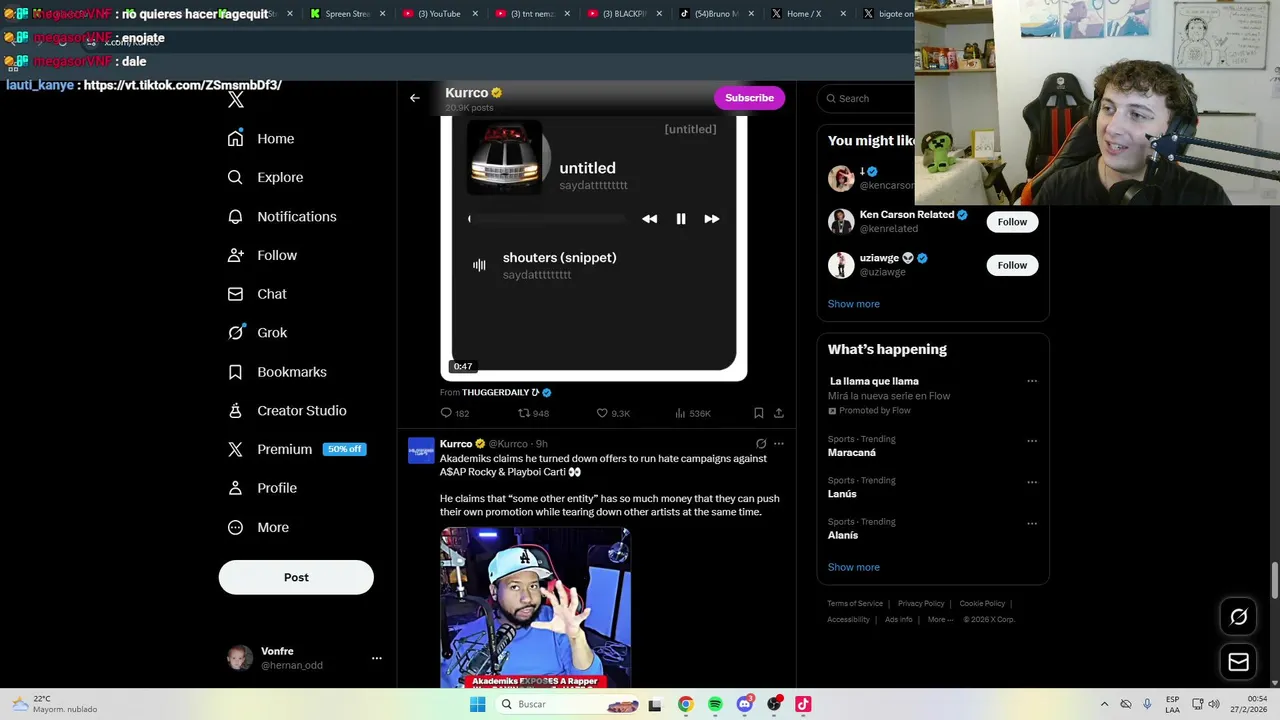This screenshot has width=1280, height=720.
Task: Open the Follow item in sidebar
Action: (262, 255)
